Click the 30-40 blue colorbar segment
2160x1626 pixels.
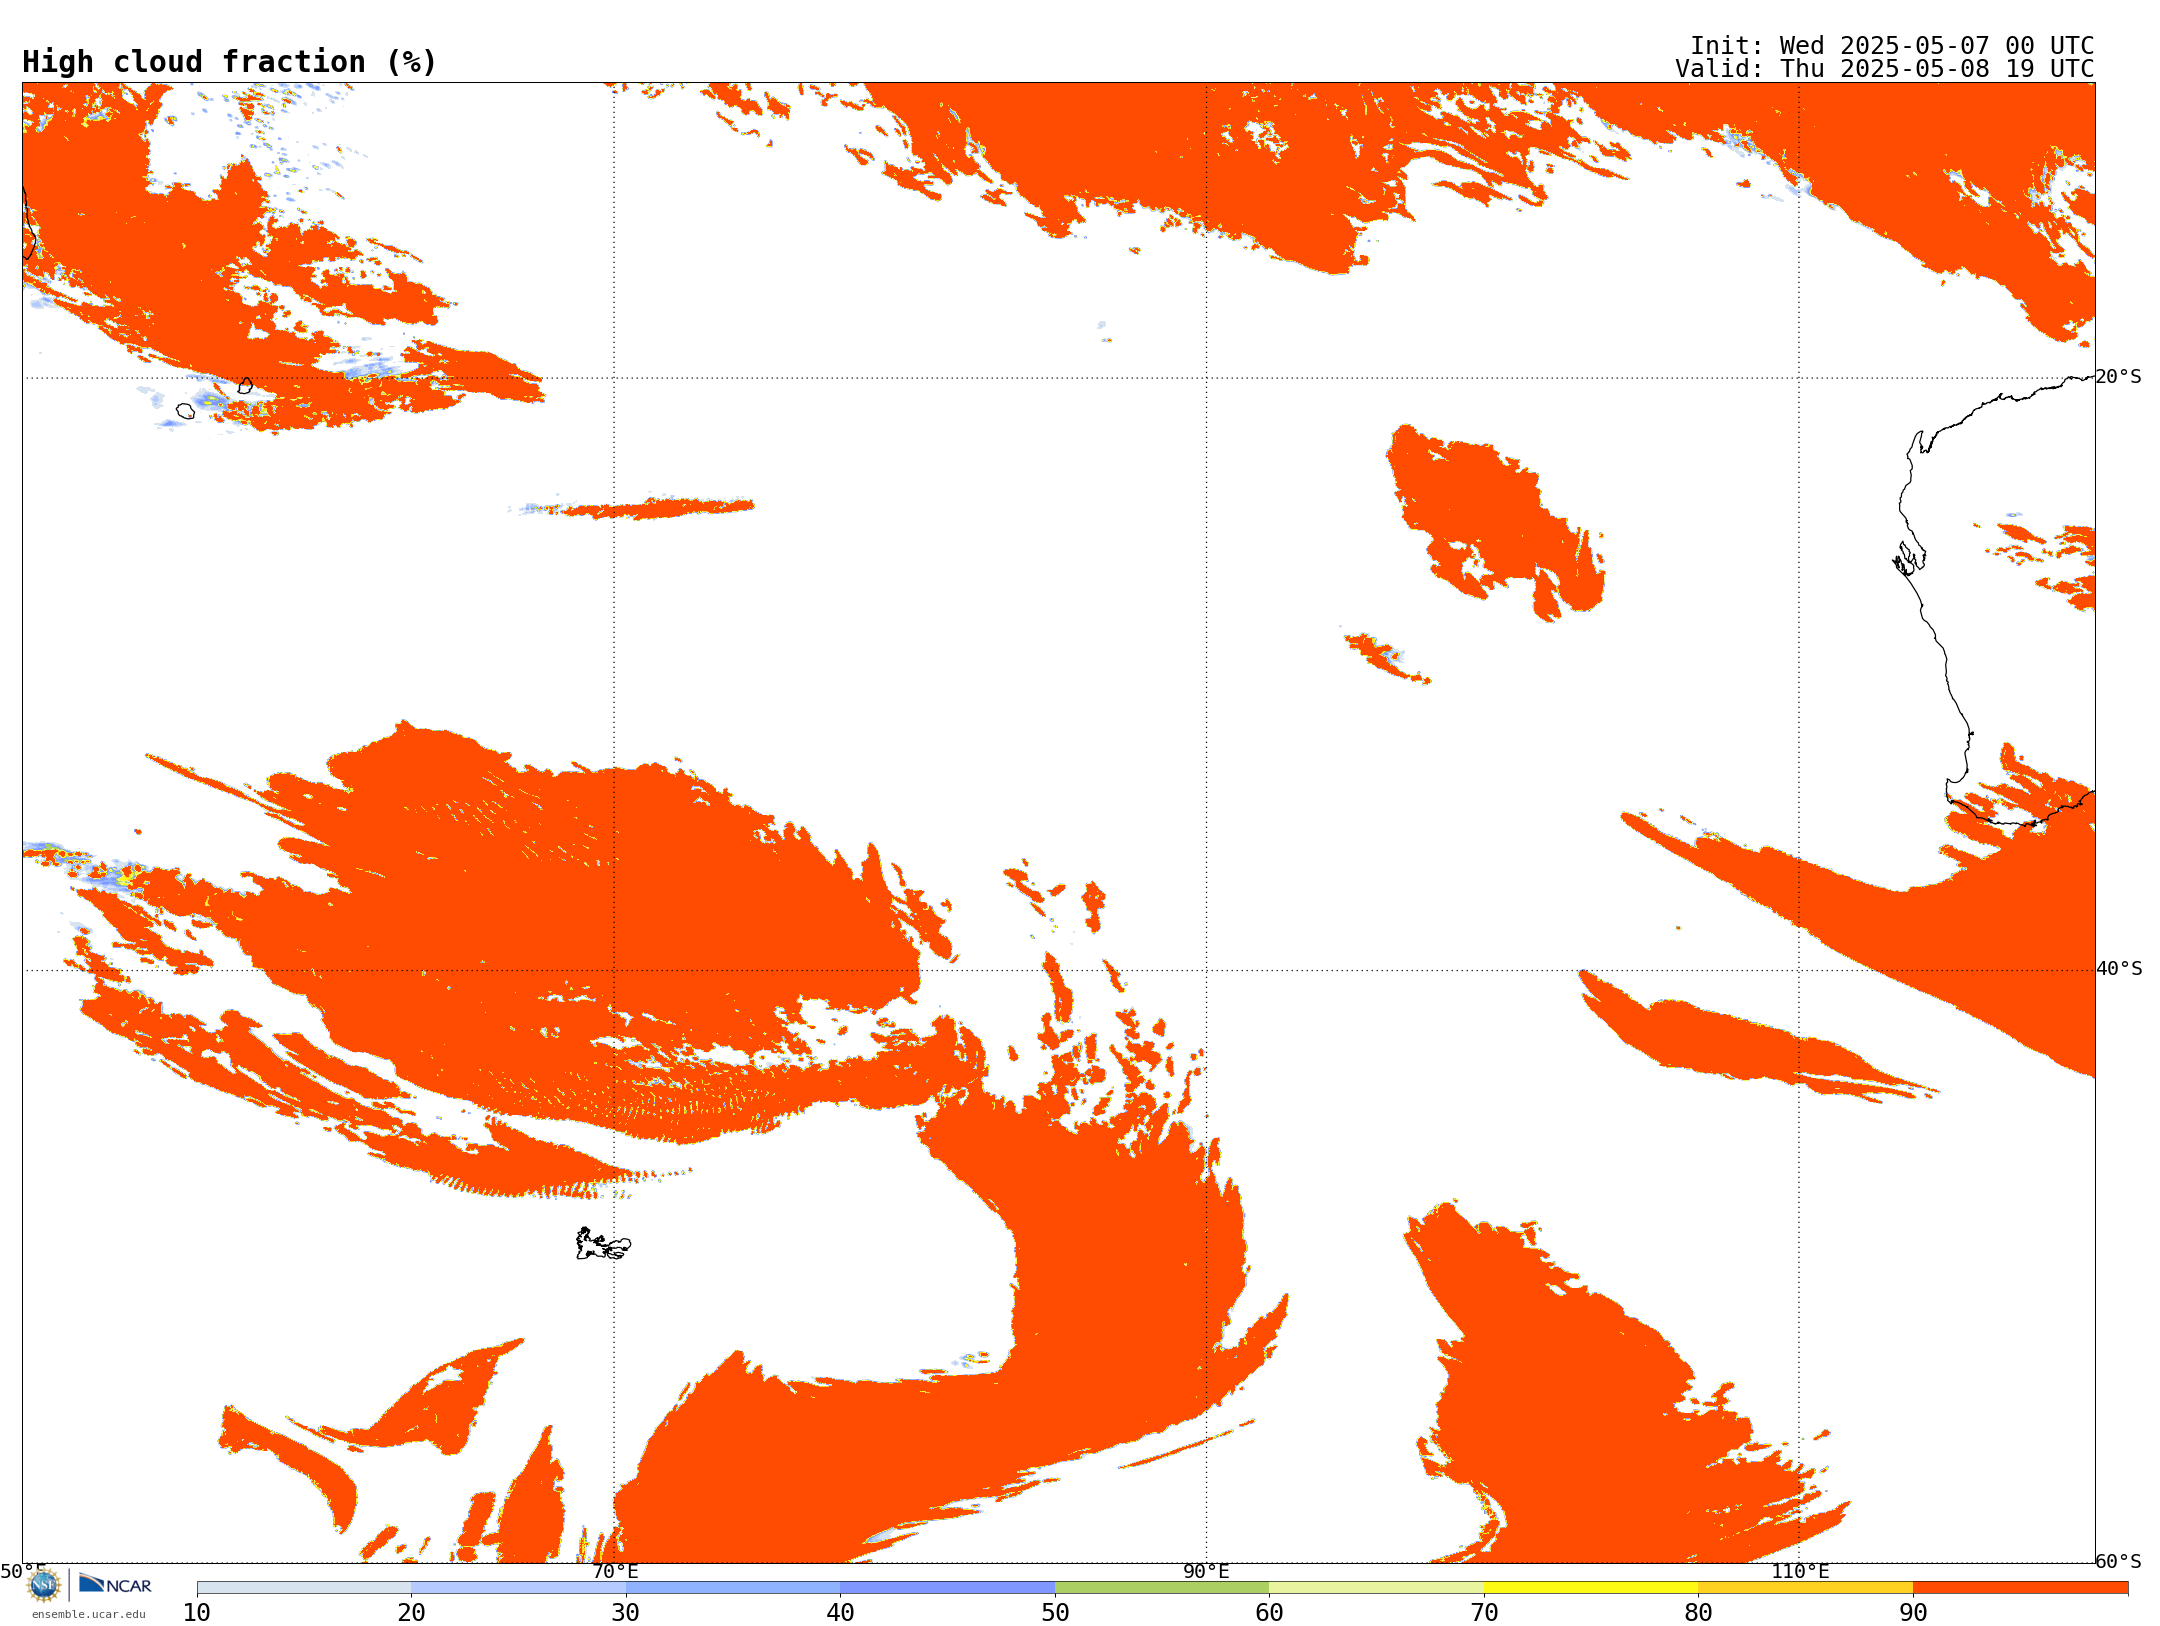(x=733, y=1588)
